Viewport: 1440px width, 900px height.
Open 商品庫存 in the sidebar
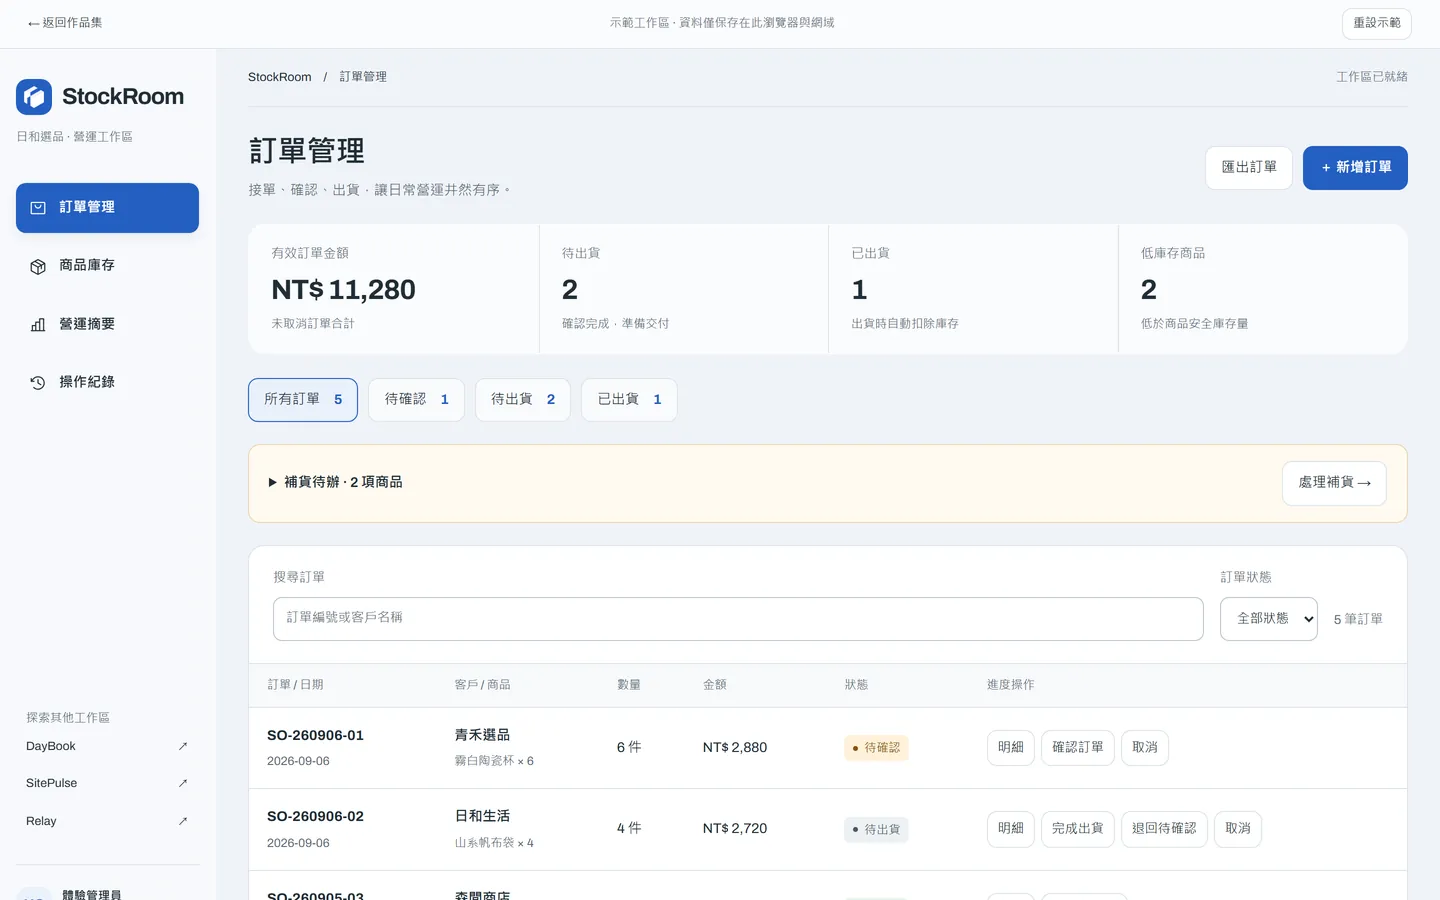coord(108,266)
